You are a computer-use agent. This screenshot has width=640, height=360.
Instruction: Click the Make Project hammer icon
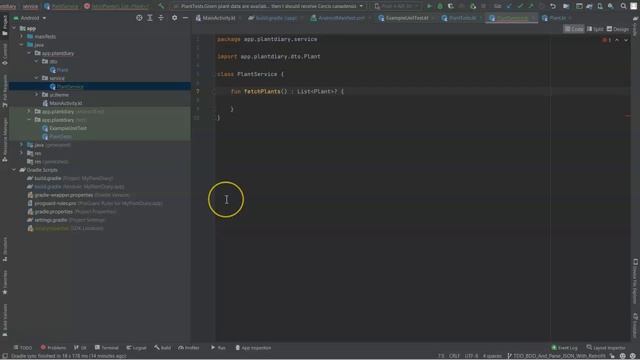(x=161, y=6)
